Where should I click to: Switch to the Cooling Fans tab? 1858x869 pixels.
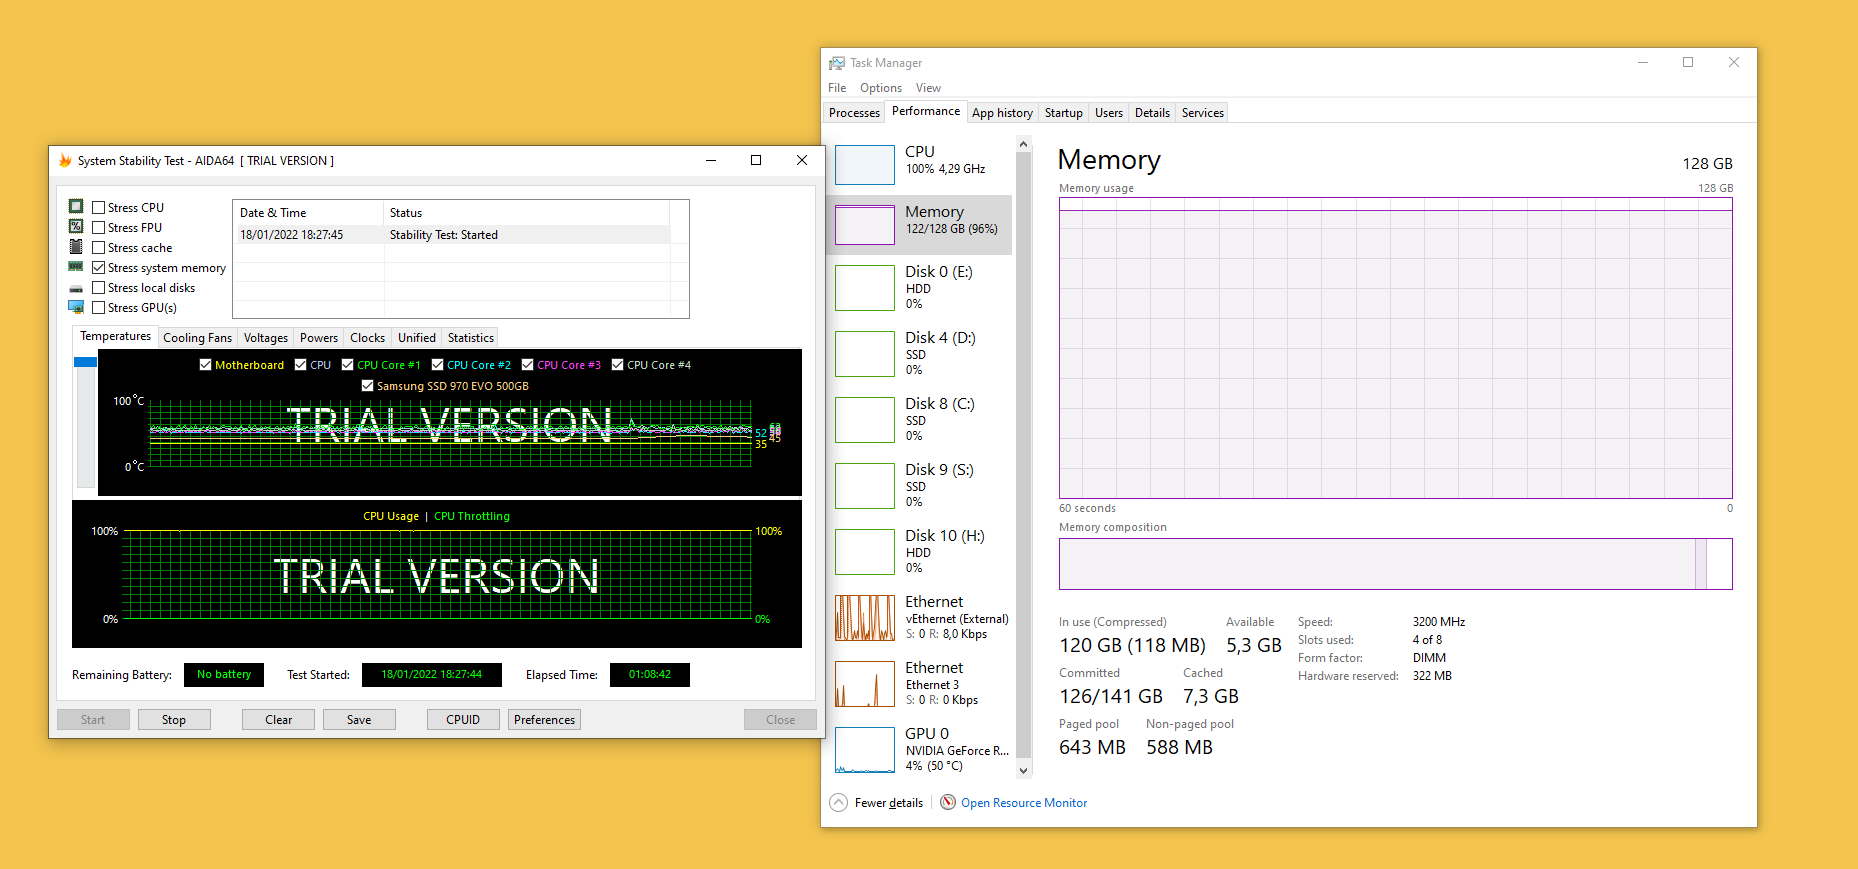[197, 338]
